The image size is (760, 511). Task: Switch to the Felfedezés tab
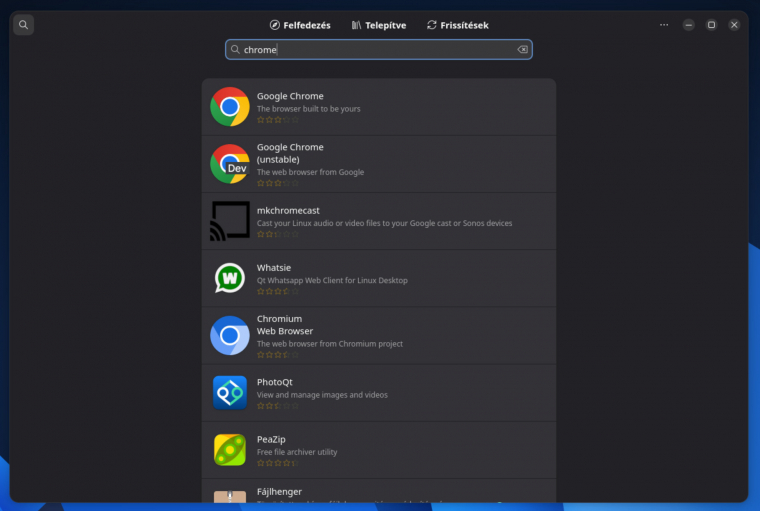(x=300, y=25)
